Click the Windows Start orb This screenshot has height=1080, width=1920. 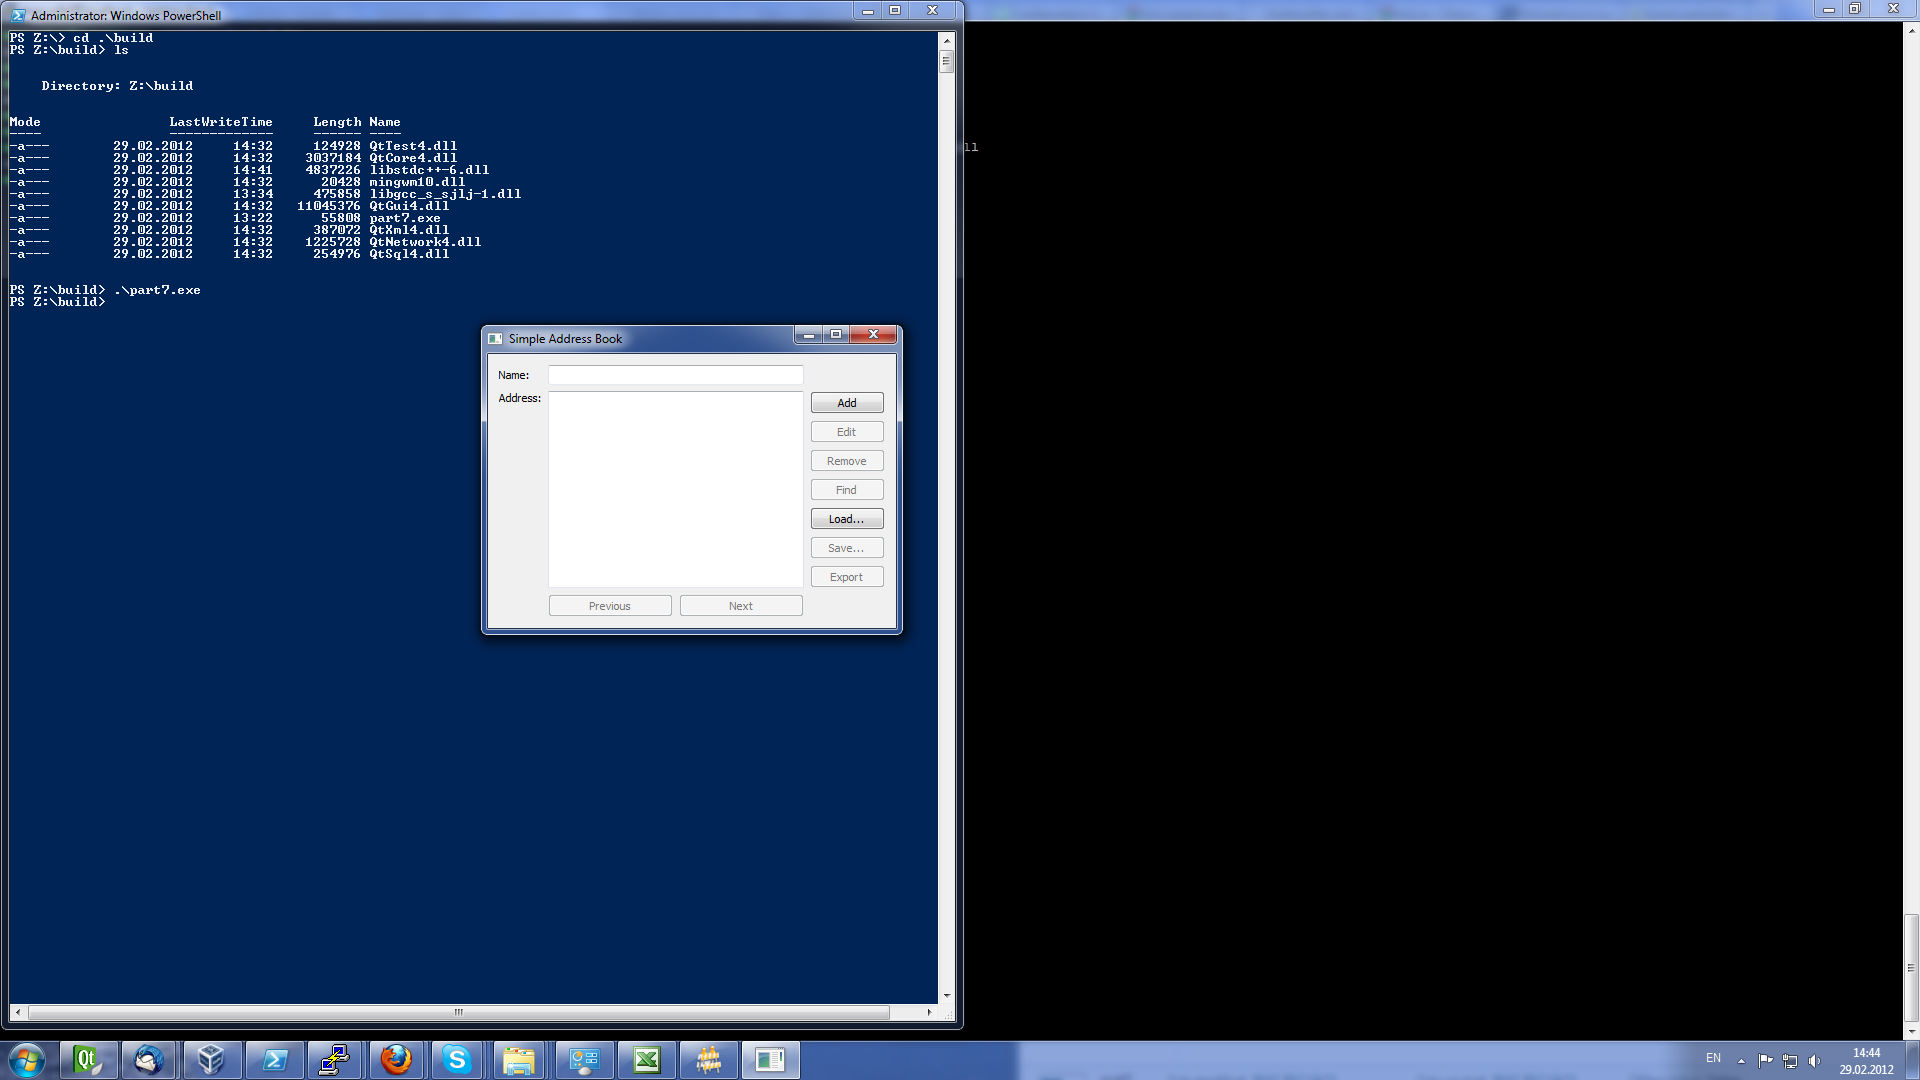(x=27, y=1060)
